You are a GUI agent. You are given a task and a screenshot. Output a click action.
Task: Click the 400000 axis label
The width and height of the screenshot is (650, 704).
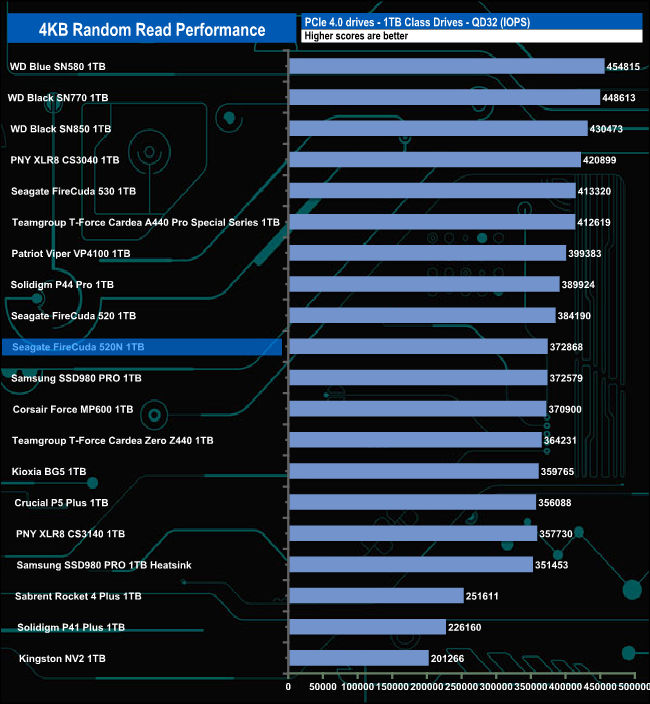[565, 686]
